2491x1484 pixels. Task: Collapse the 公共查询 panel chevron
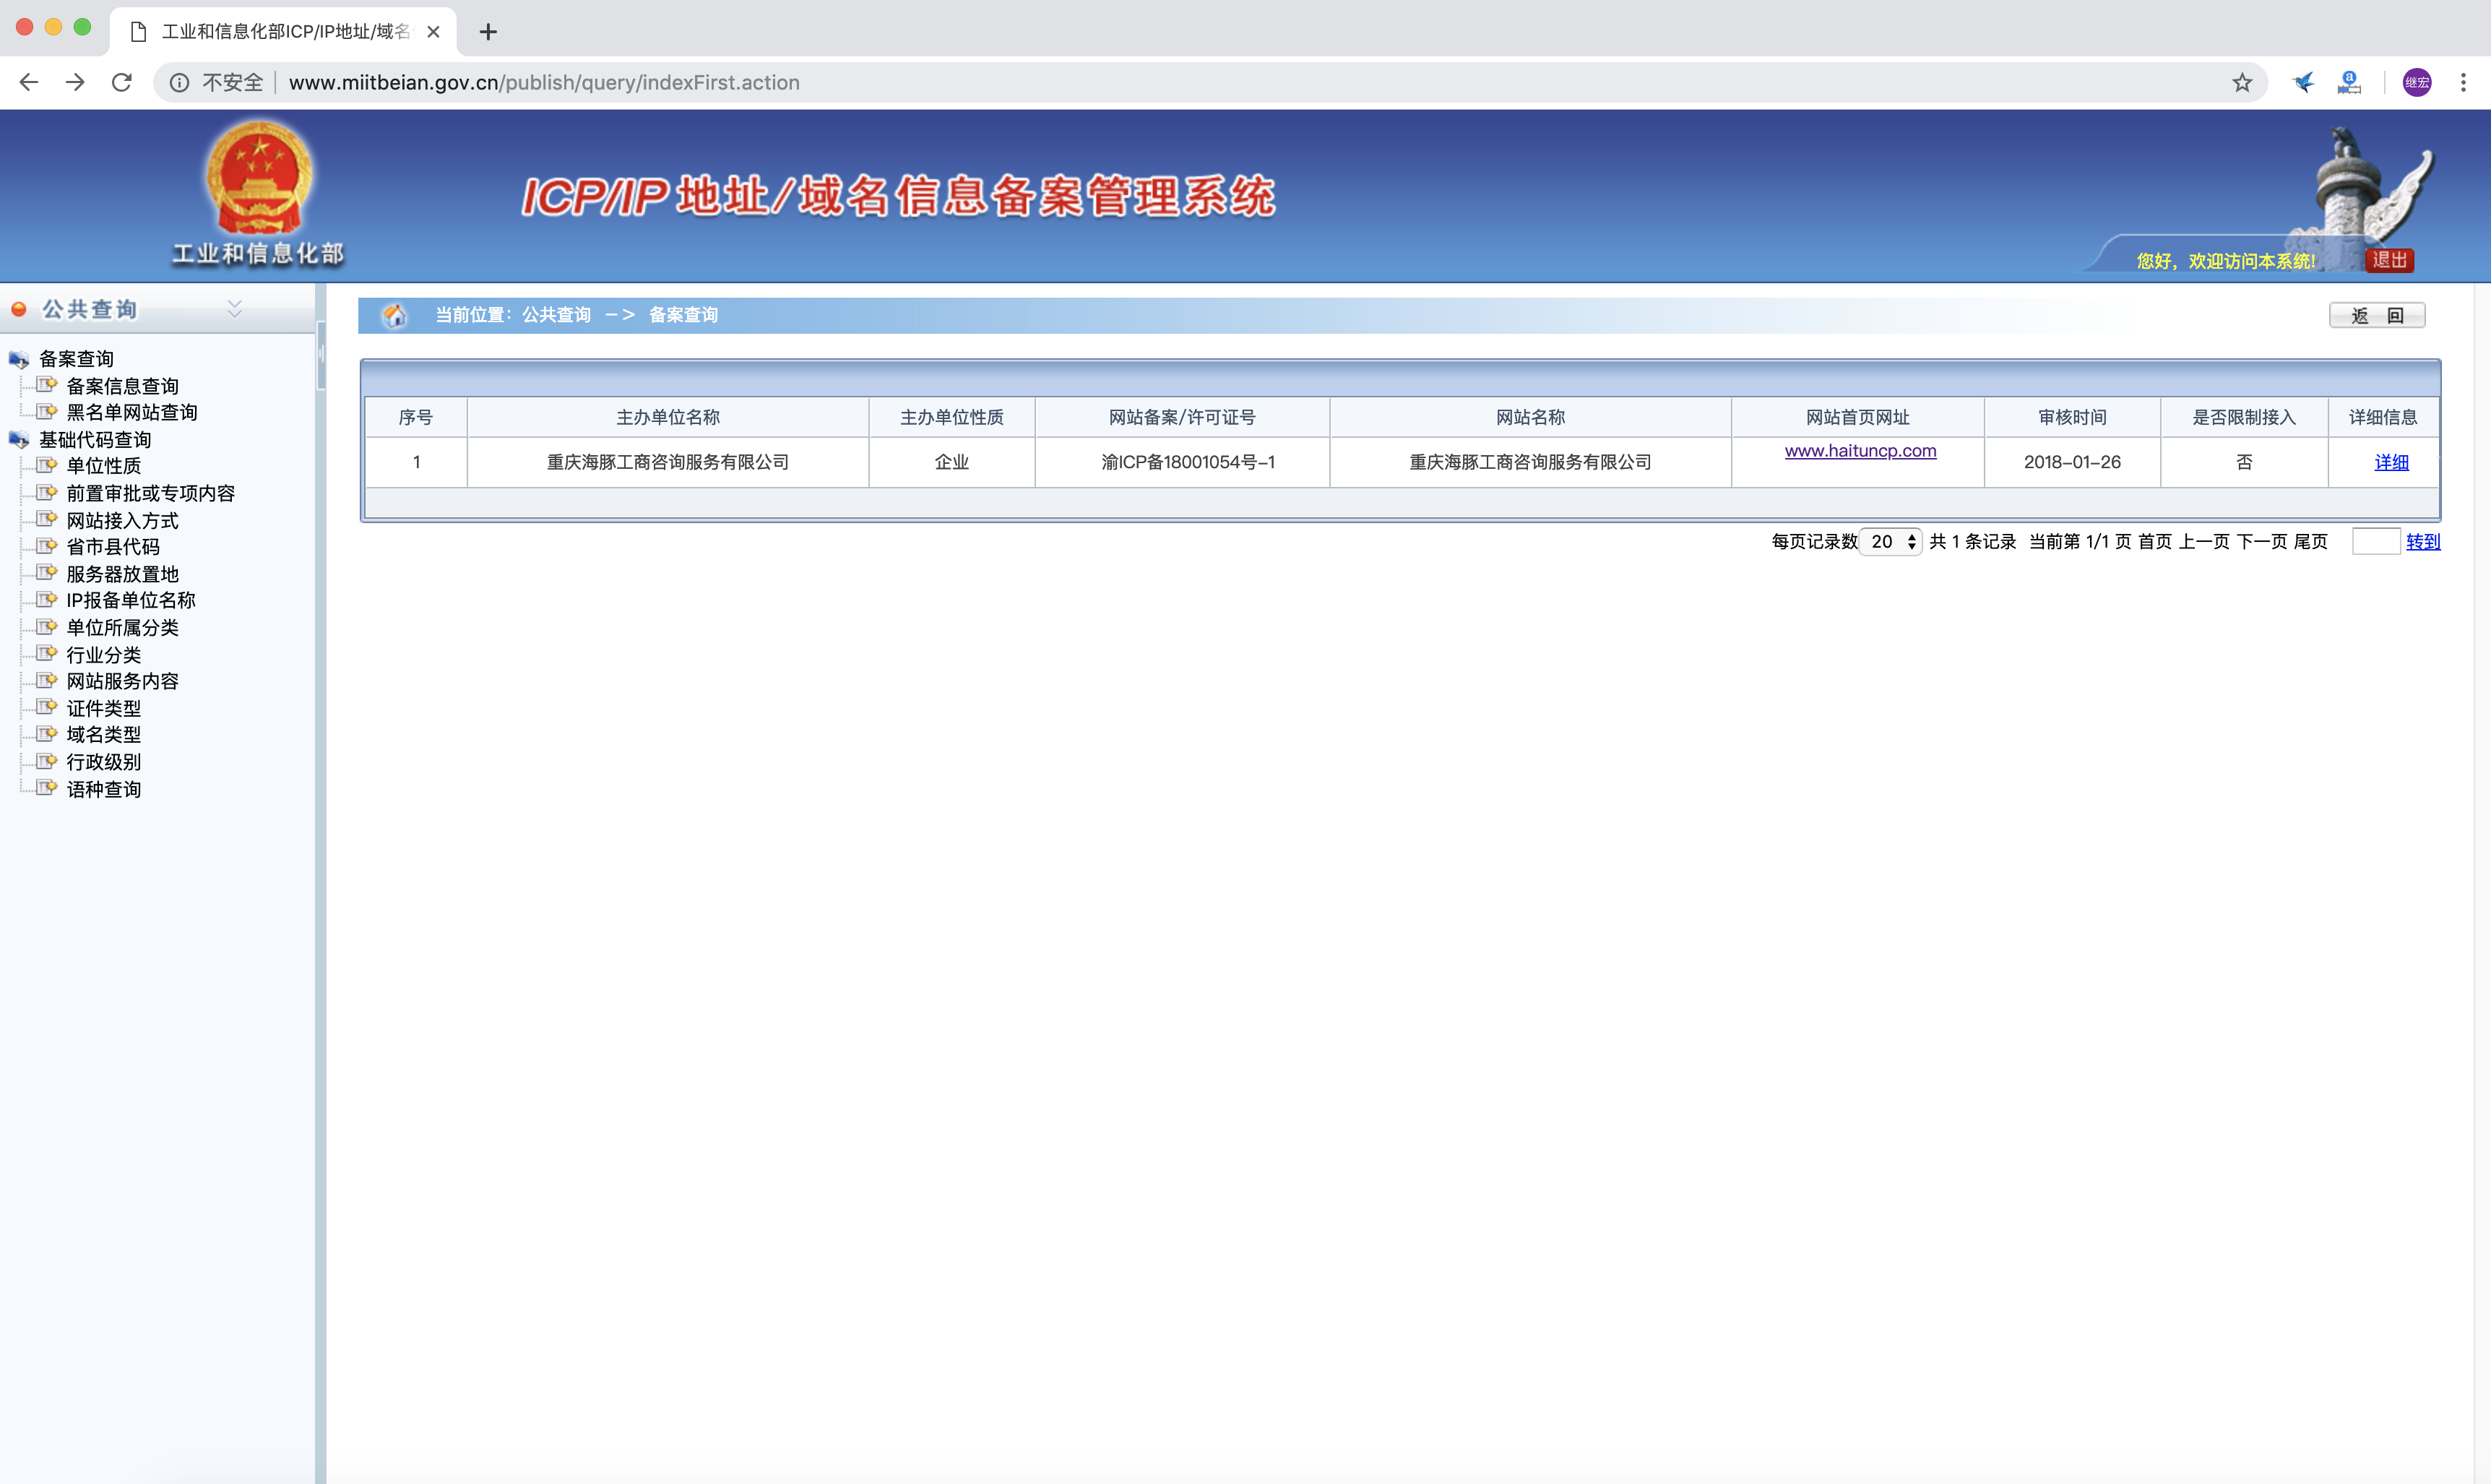tap(235, 308)
